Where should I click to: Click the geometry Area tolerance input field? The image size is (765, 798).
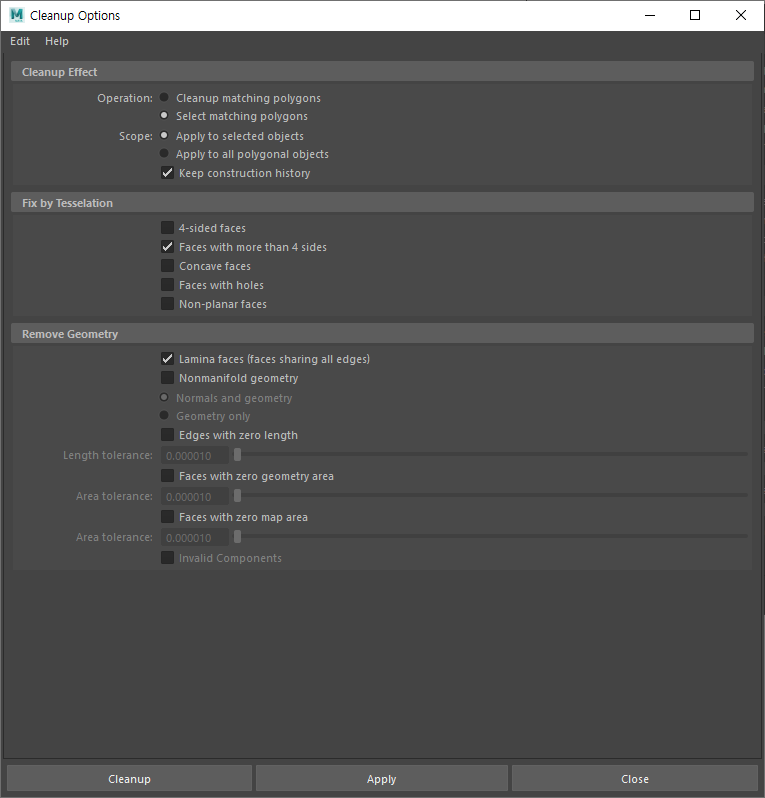click(194, 496)
